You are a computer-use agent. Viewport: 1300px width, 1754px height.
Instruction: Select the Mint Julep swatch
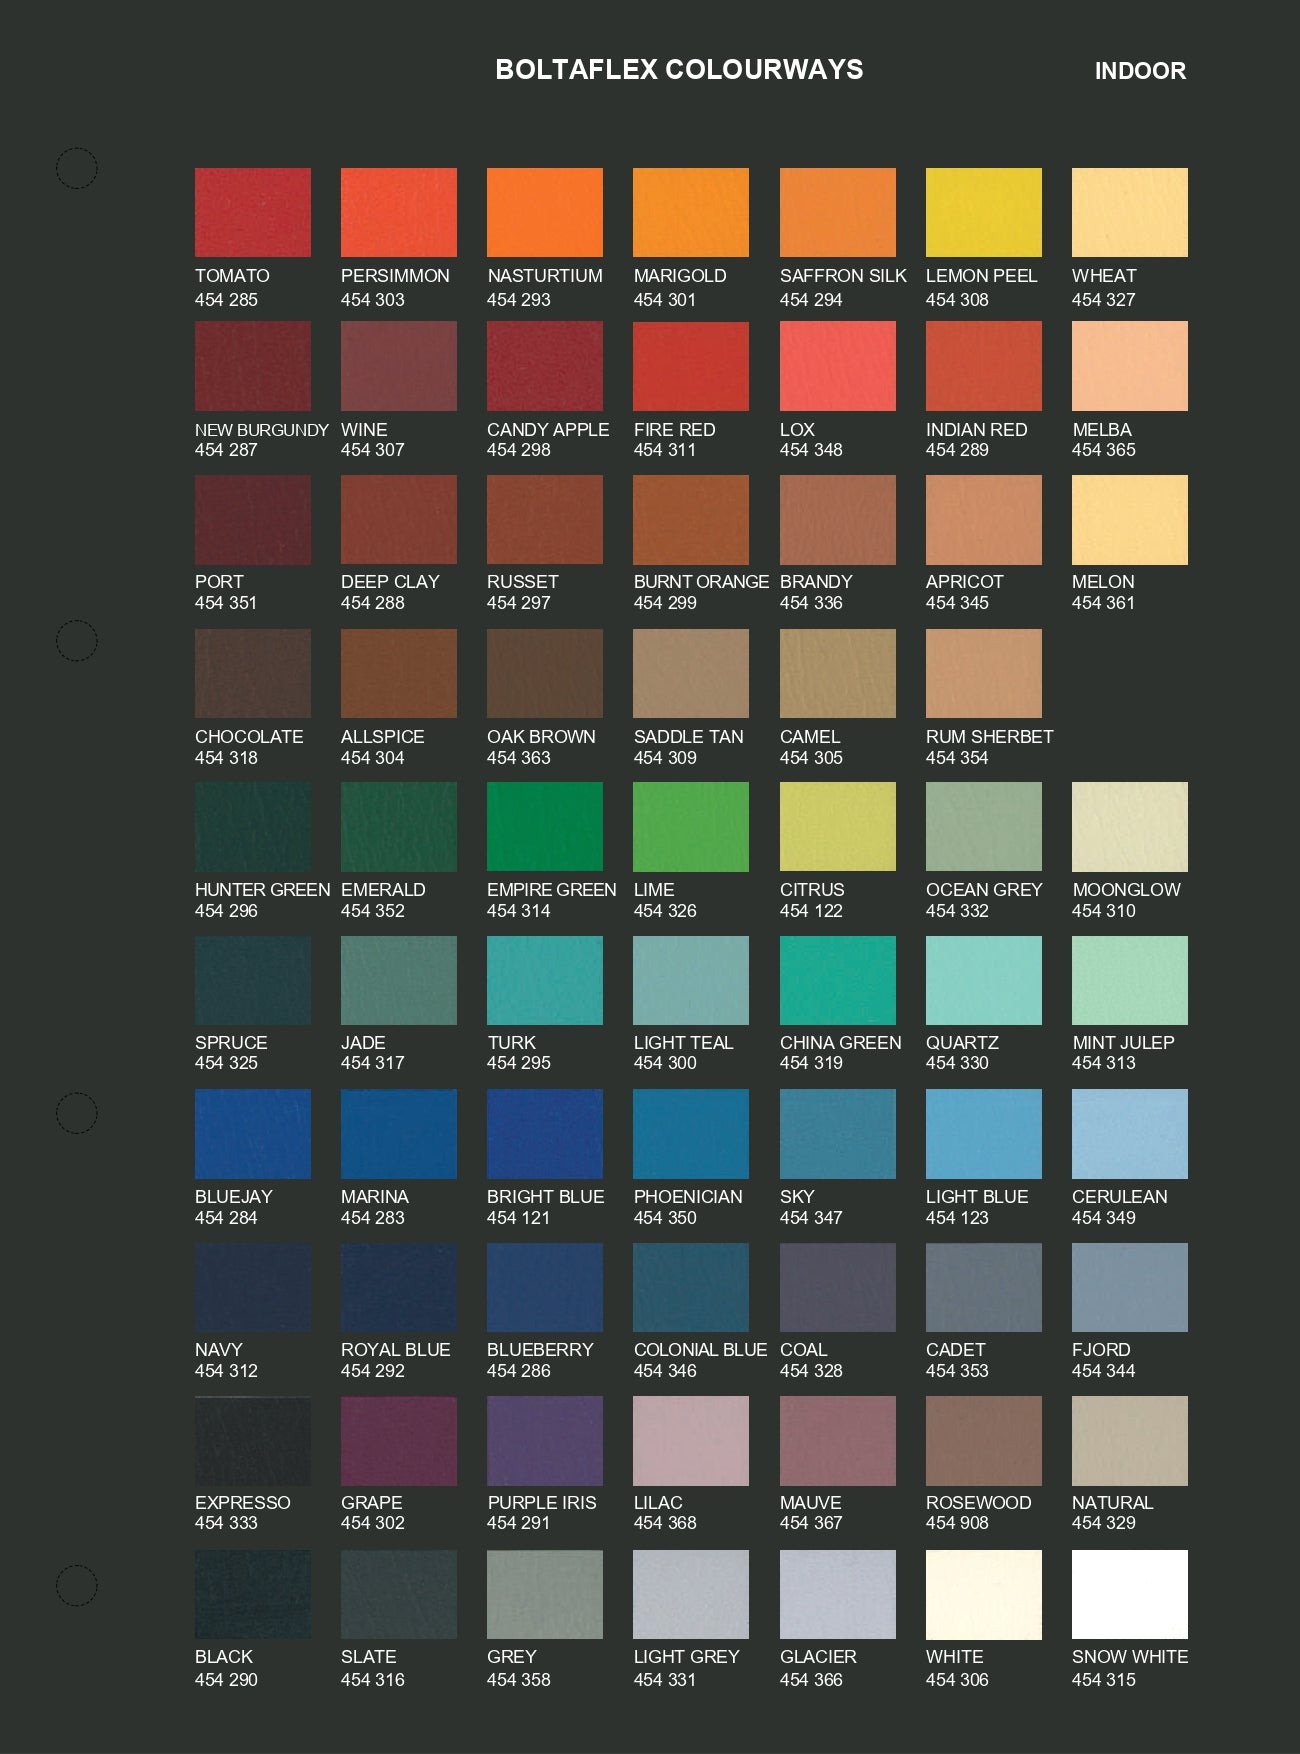point(1130,980)
